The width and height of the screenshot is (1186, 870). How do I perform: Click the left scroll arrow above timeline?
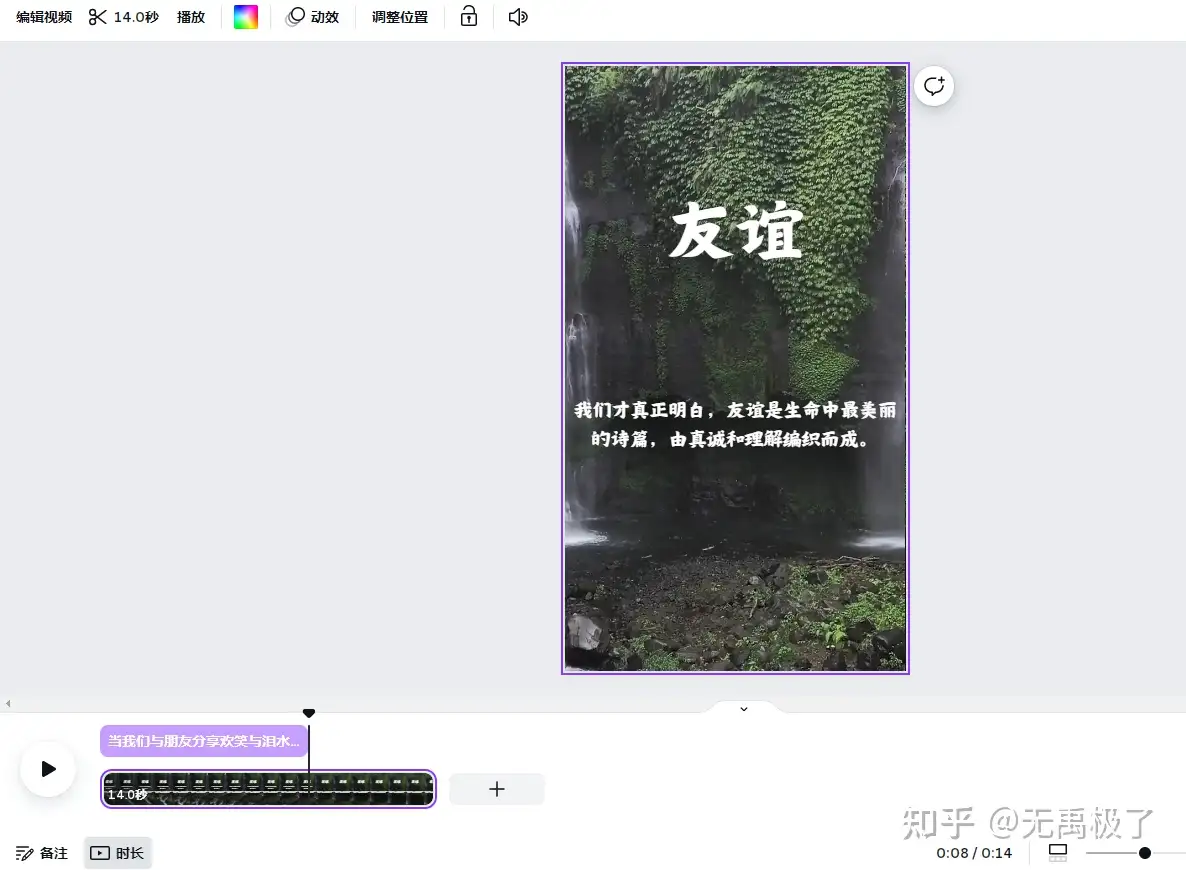click(x=8, y=704)
